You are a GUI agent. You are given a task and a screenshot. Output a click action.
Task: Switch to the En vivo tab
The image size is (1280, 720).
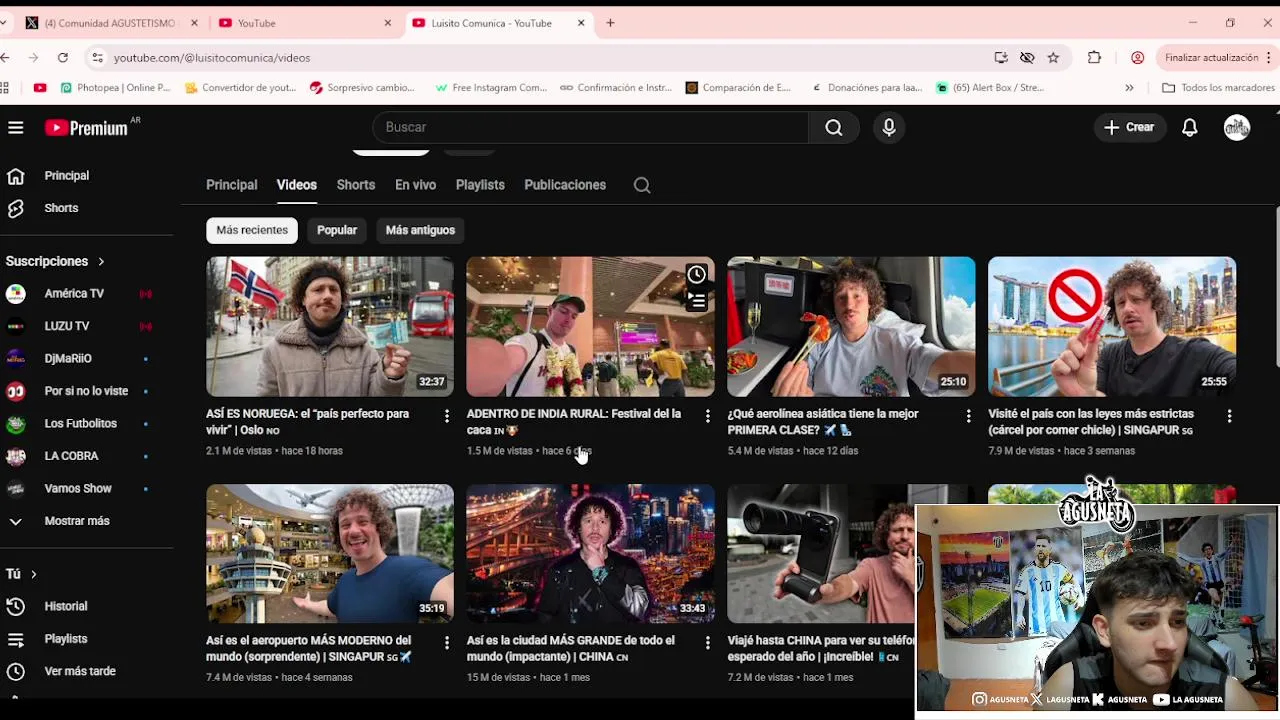coord(415,185)
